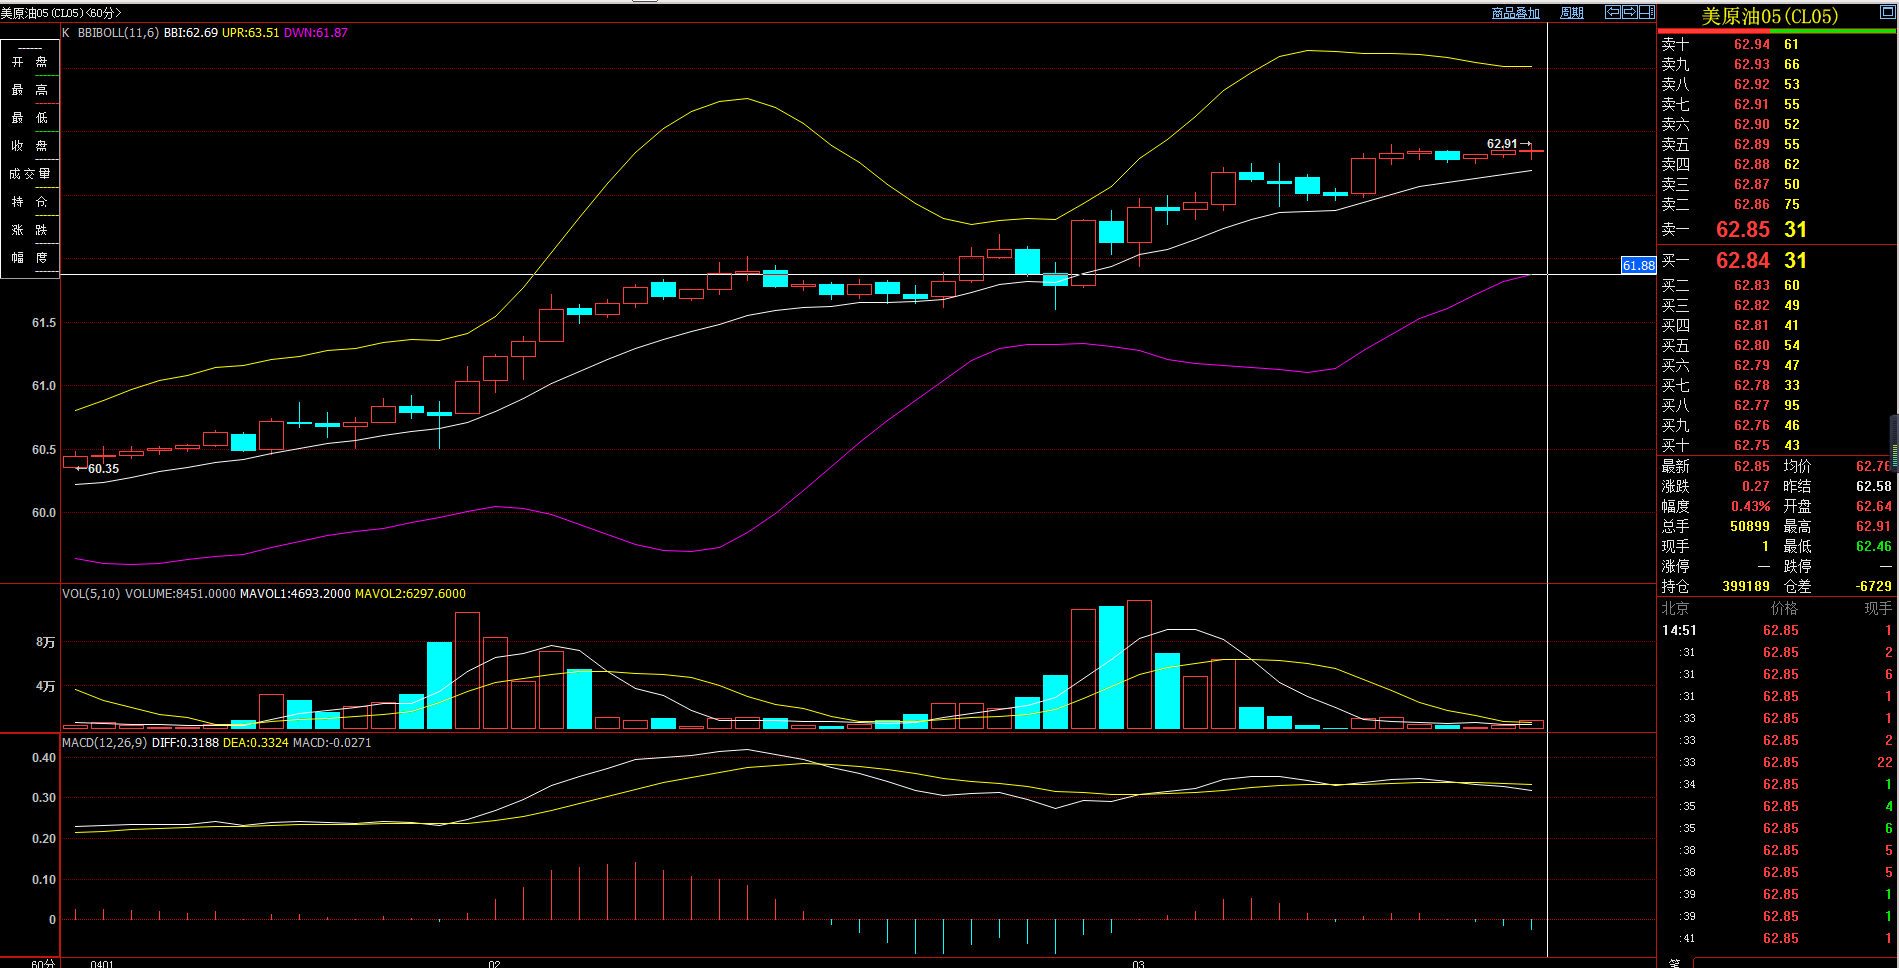Click the 幅度 label in info box

click(x=29, y=258)
